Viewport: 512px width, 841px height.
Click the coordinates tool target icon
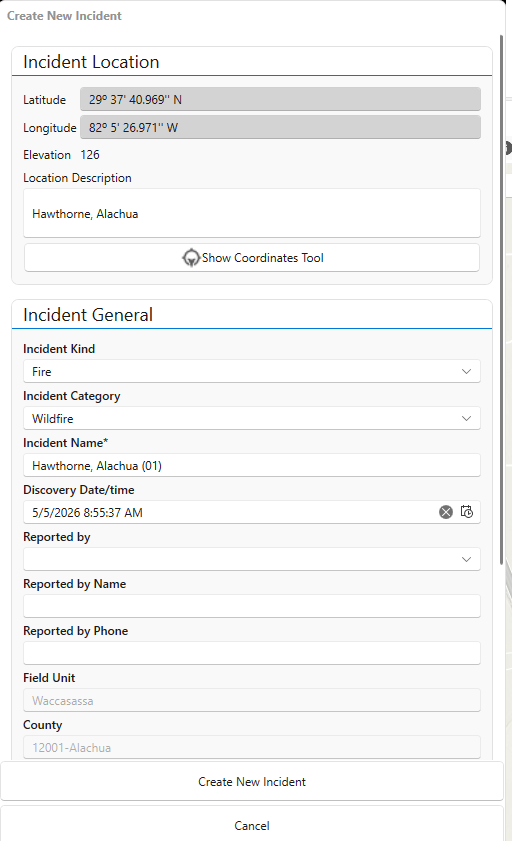point(191,258)
